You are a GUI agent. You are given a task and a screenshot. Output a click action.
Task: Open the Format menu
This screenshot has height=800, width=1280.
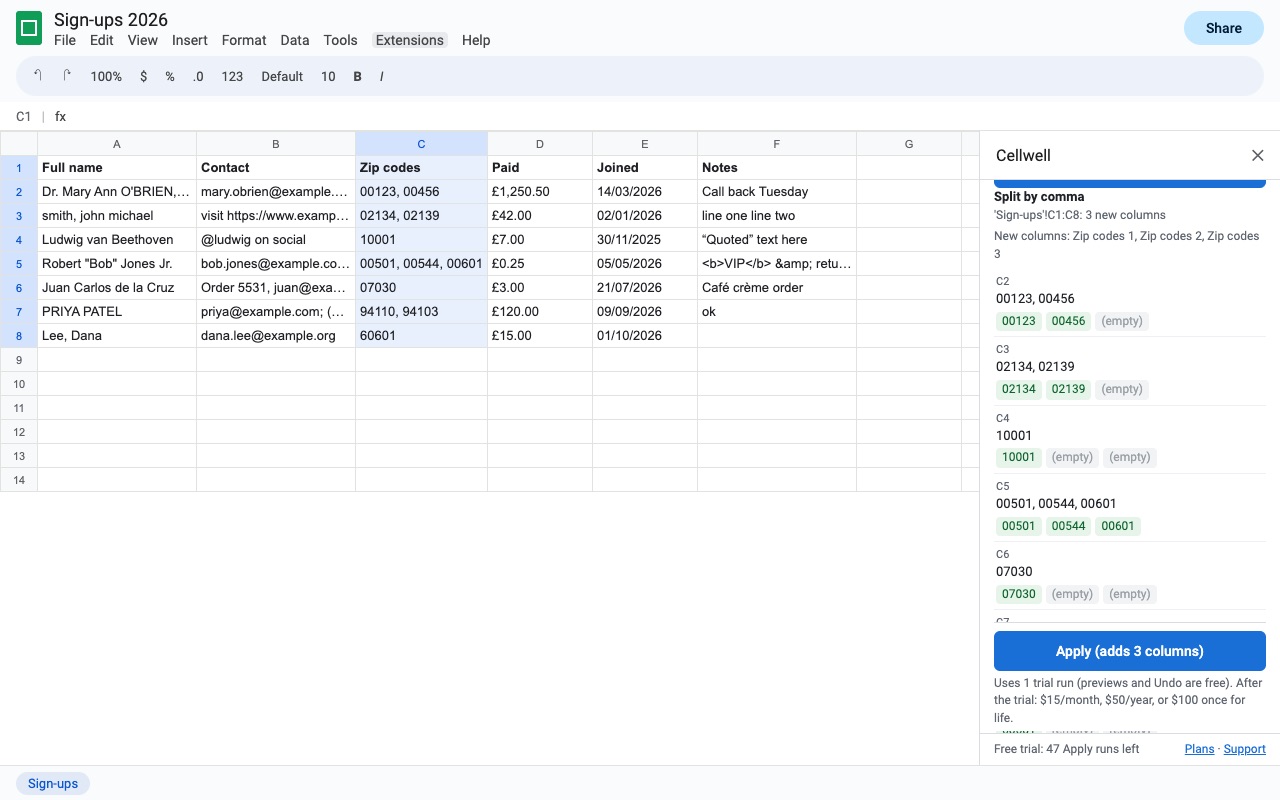pyautogui.click(x=244, y=40)
